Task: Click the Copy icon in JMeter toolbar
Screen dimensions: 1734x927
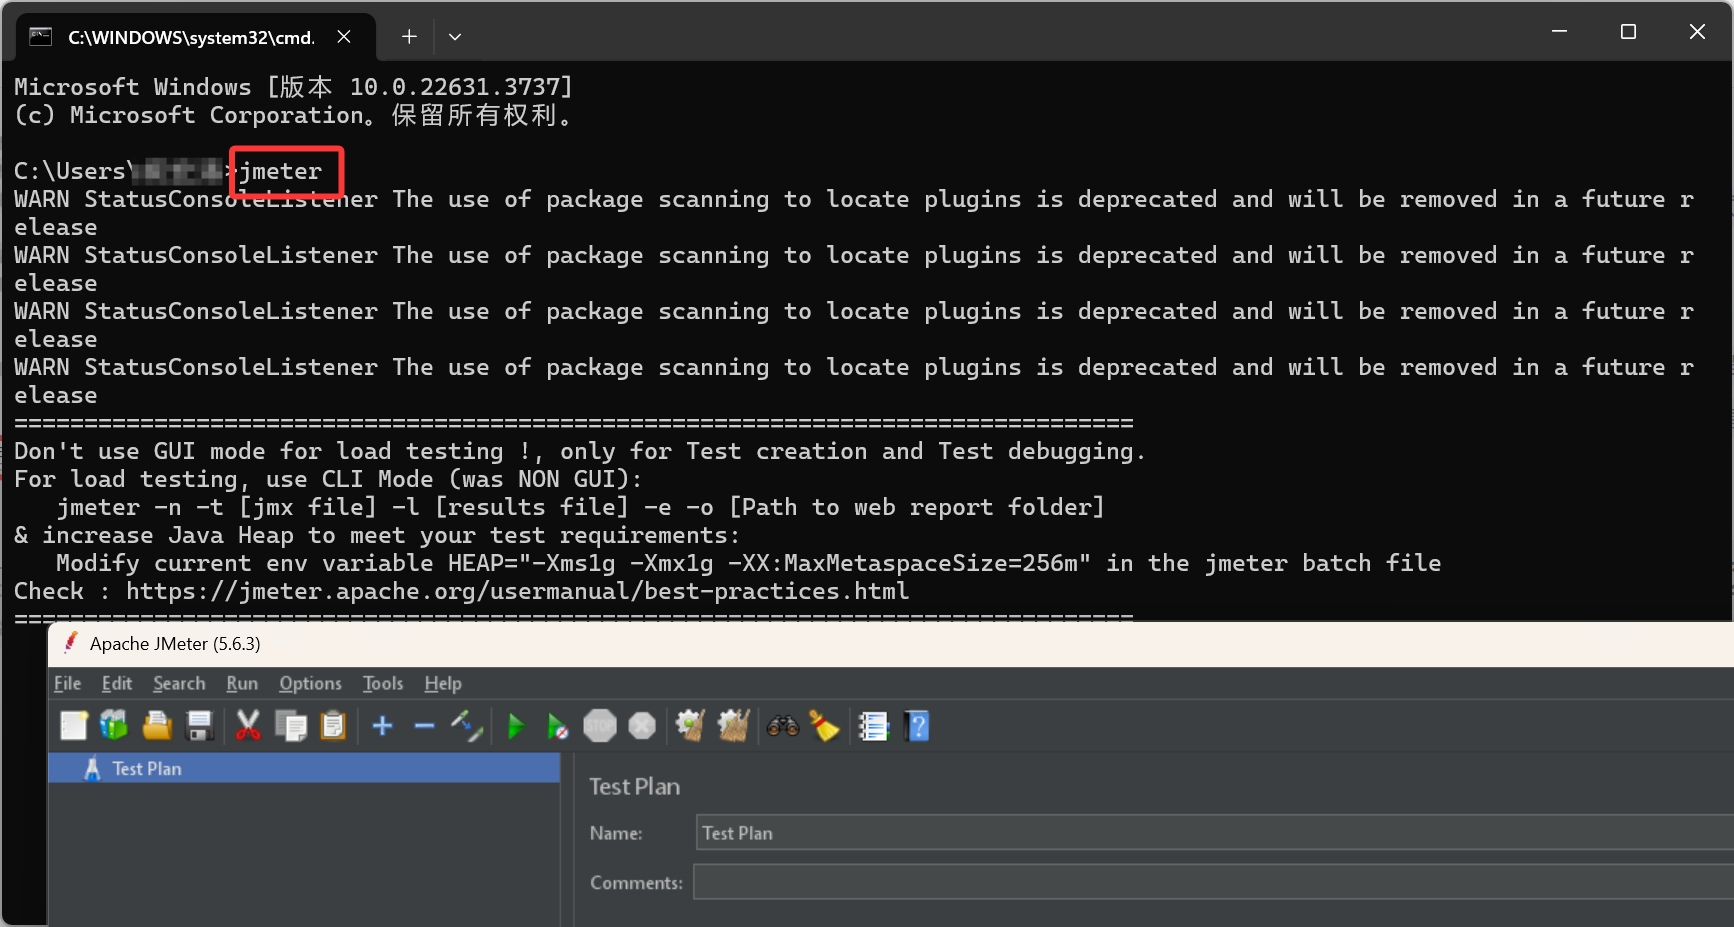Action: [291, 726]
